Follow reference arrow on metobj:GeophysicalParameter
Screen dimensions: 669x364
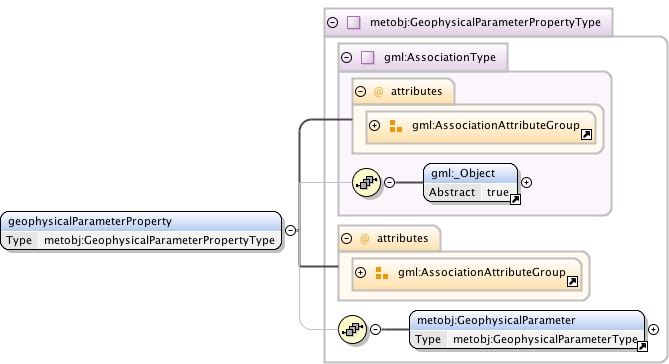(642, 346)
